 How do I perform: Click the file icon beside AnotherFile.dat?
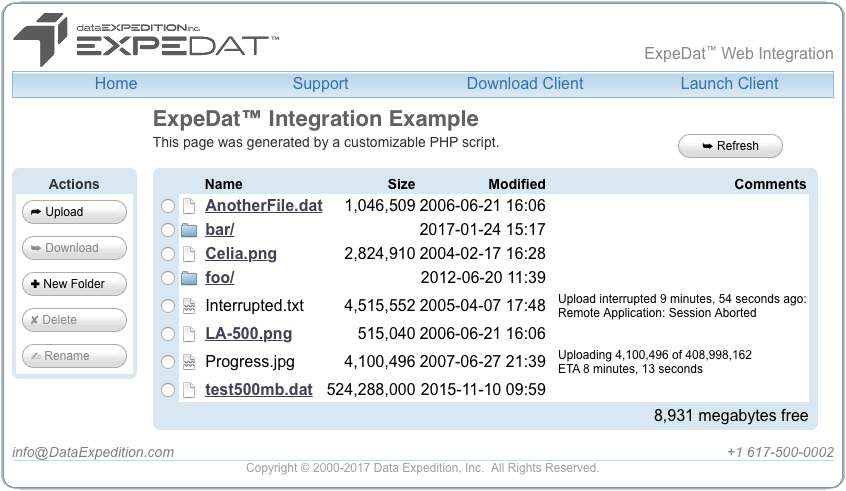189,206
